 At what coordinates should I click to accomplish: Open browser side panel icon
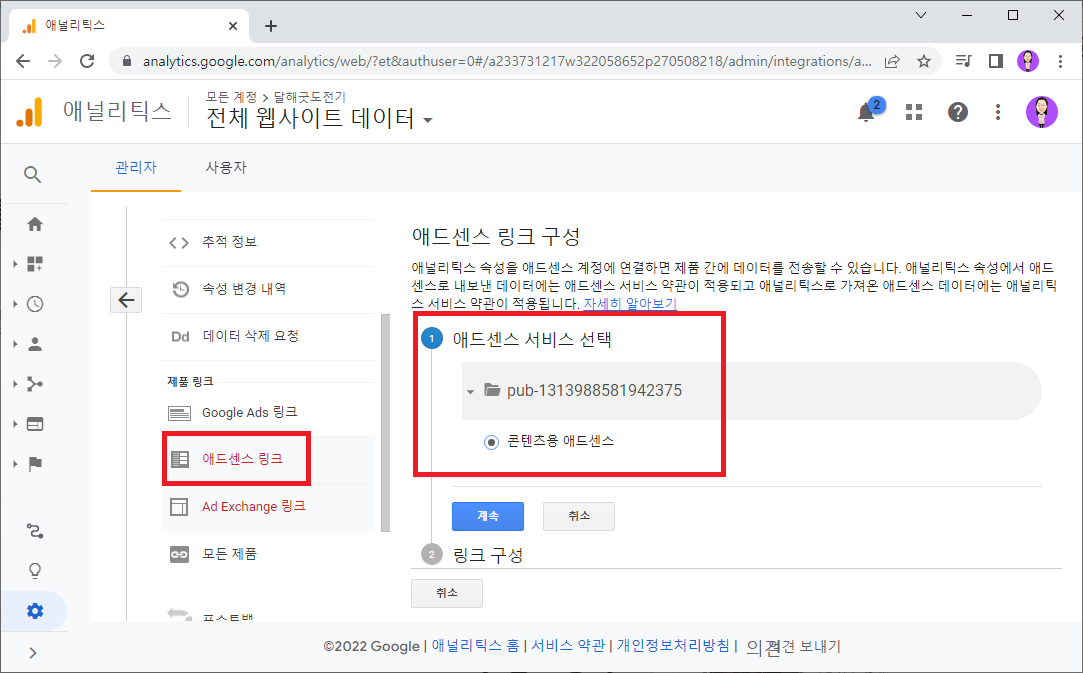click(995, 61)
